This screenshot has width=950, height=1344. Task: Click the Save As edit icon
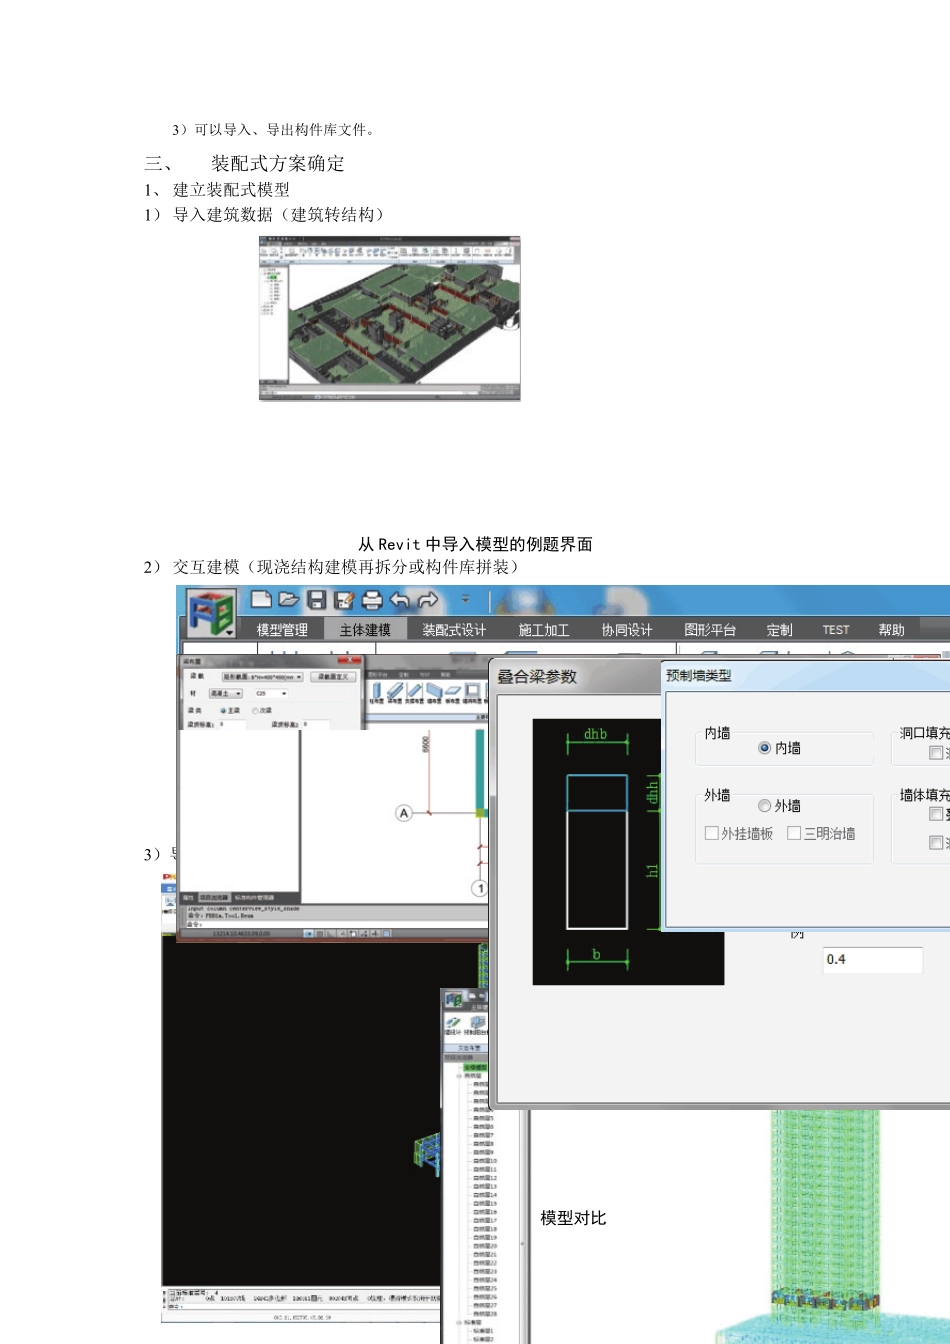click(344, 599)
